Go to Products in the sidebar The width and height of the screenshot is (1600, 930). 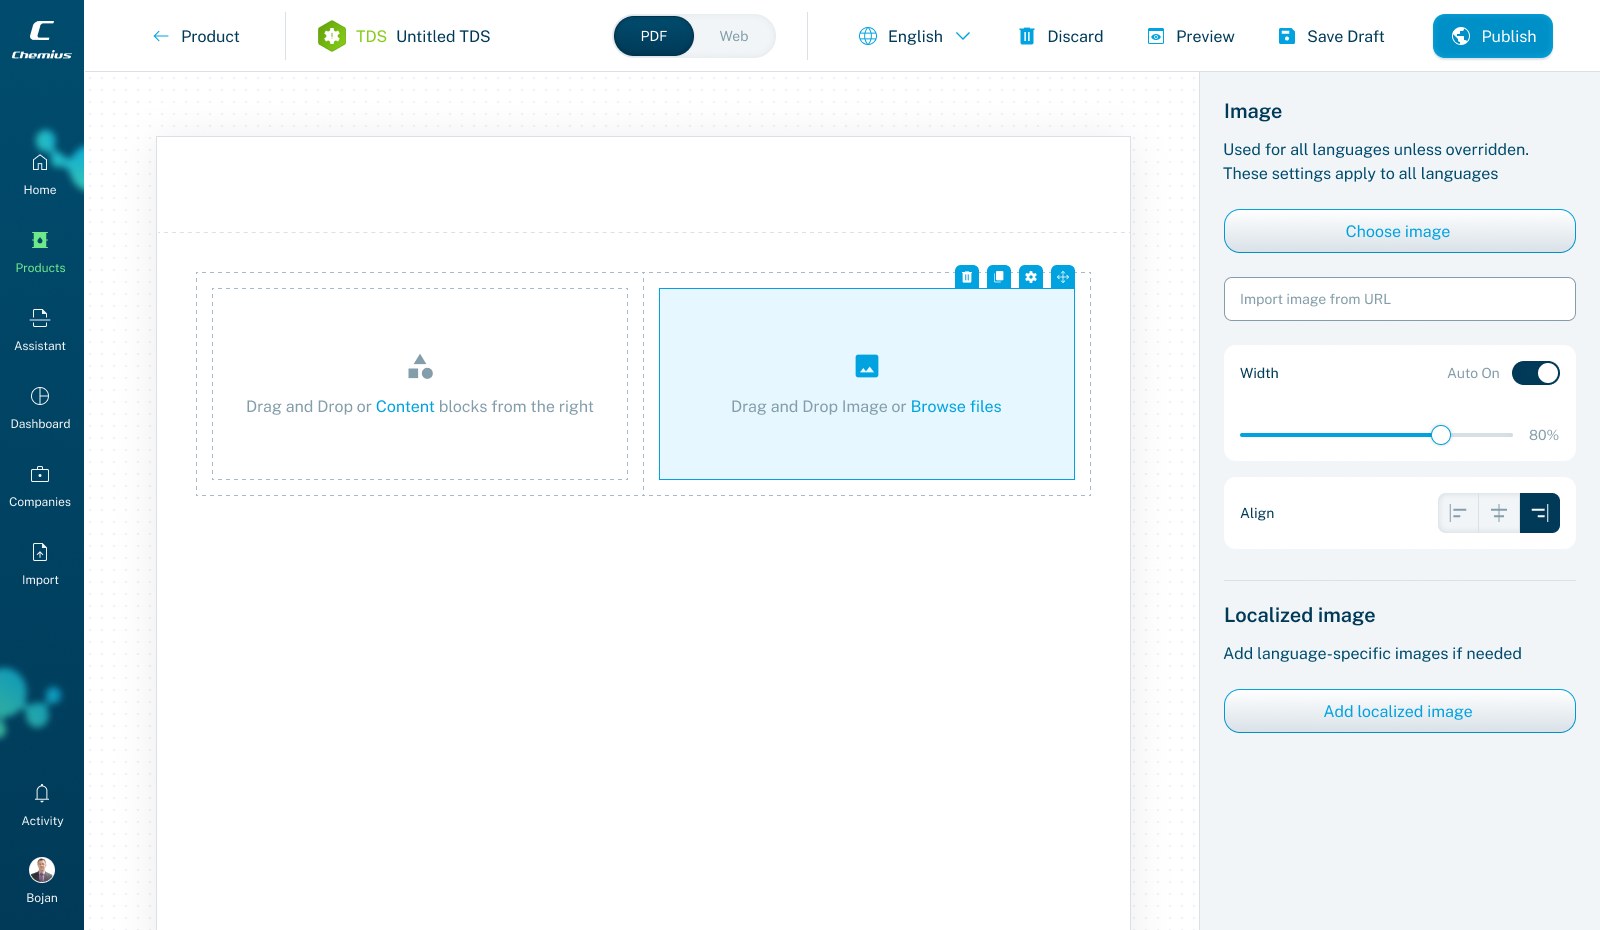40,253
